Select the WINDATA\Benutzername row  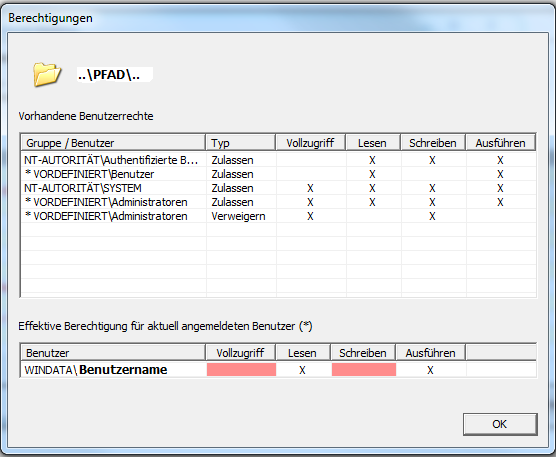(x=278, y=370)
